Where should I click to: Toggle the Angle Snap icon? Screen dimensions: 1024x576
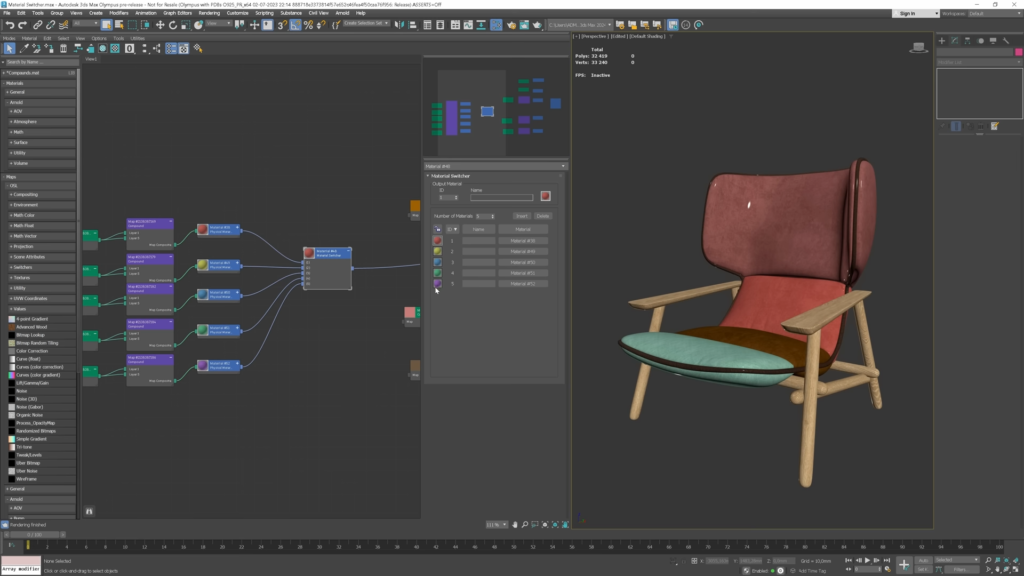[296, 25]
